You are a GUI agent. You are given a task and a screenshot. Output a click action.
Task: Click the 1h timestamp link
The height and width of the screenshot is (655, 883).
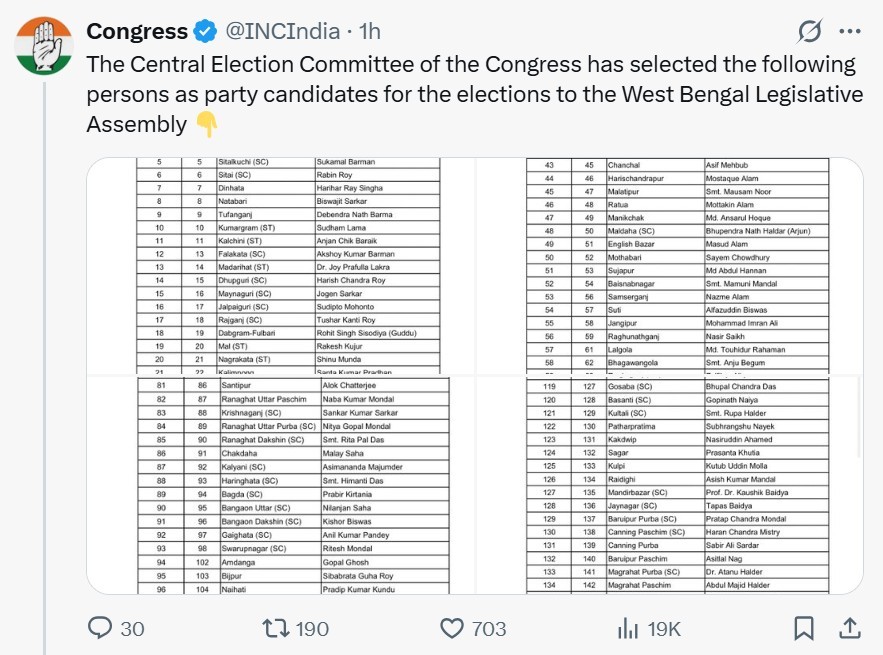click(368, 32)
